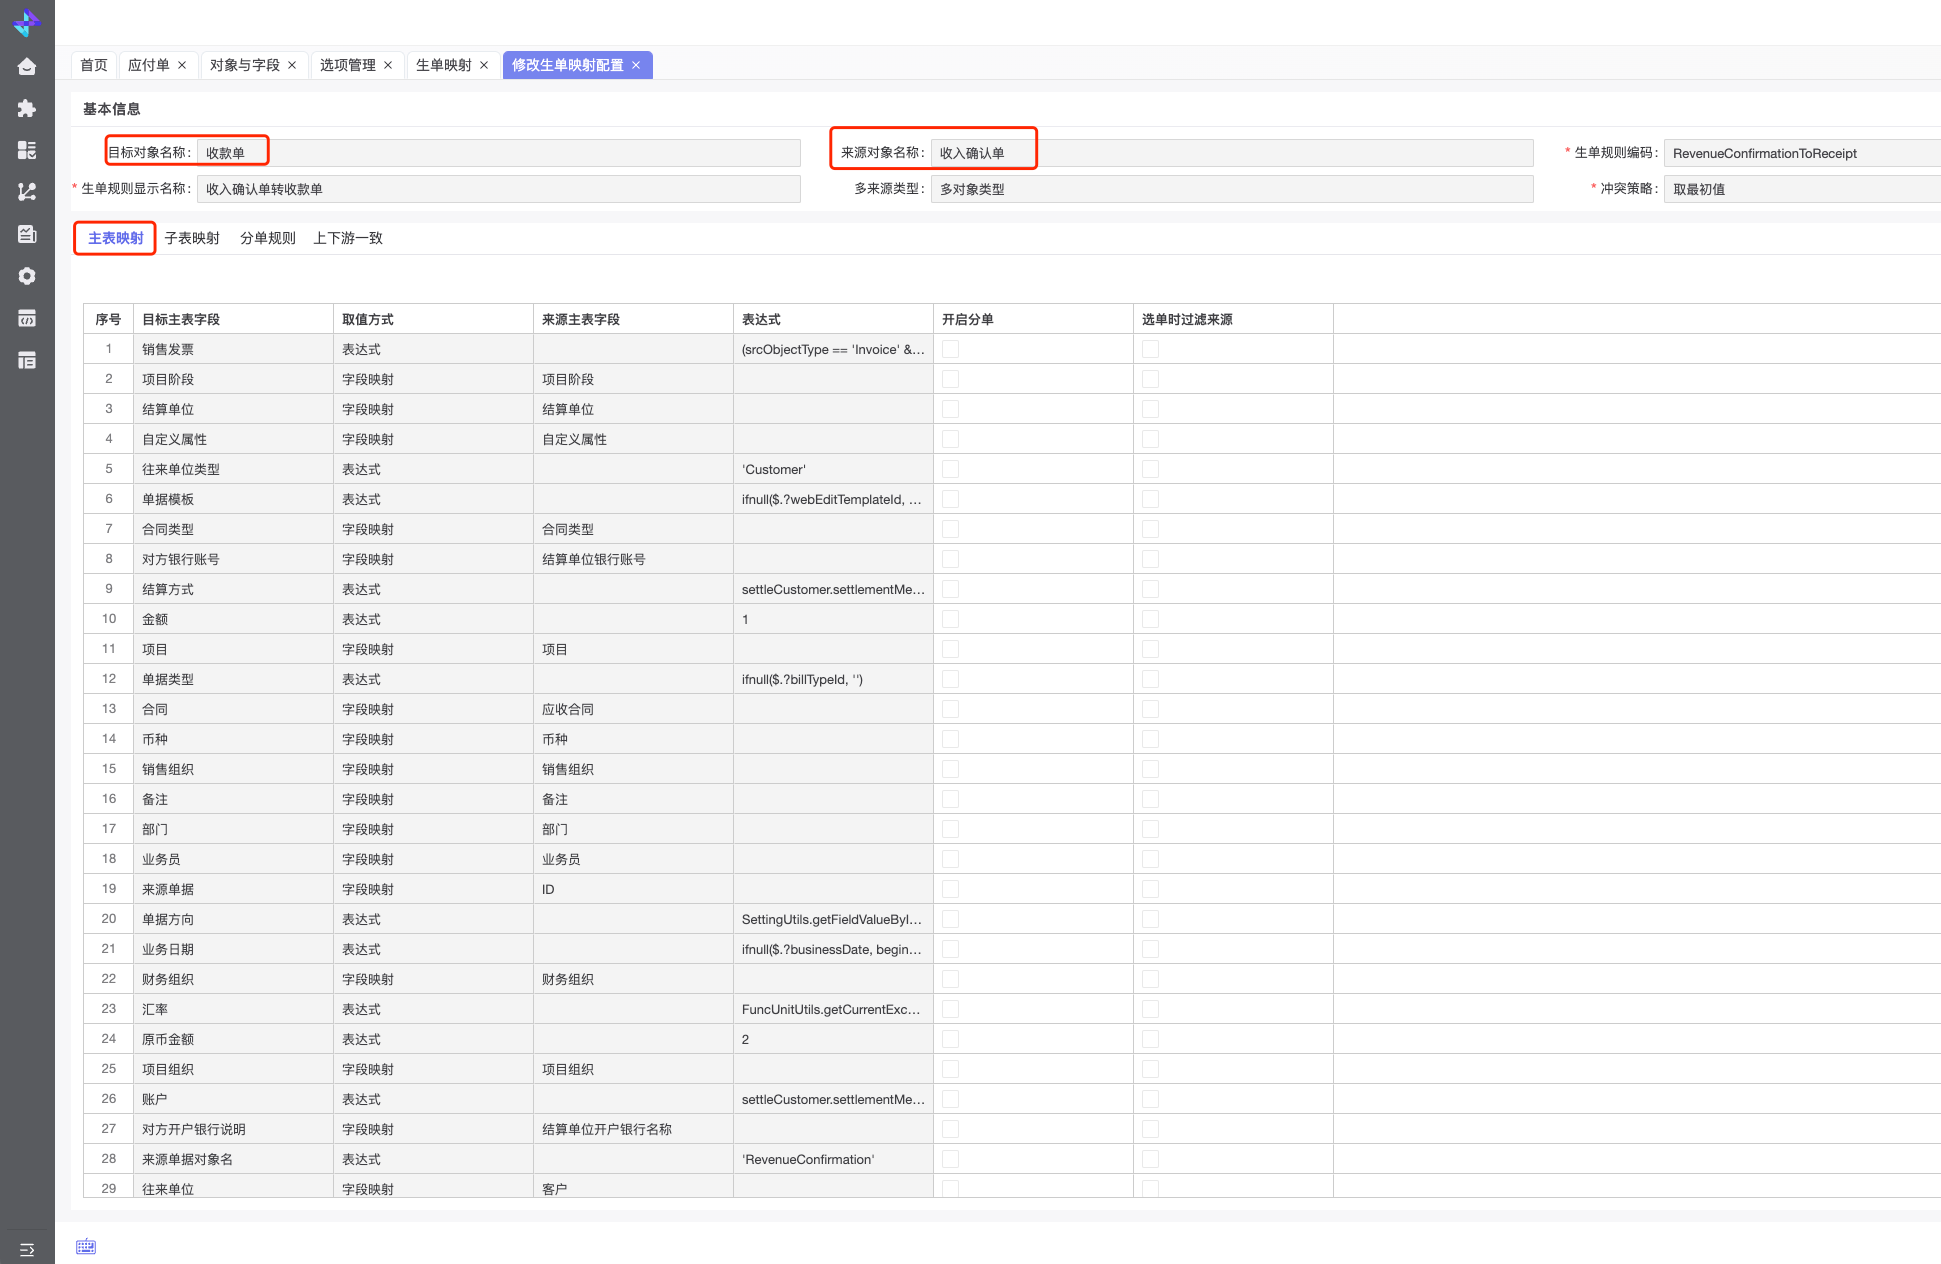Open the branch workflow sidebar icon
This screenshot has width=1941, height=1264.
click(27, 191)
